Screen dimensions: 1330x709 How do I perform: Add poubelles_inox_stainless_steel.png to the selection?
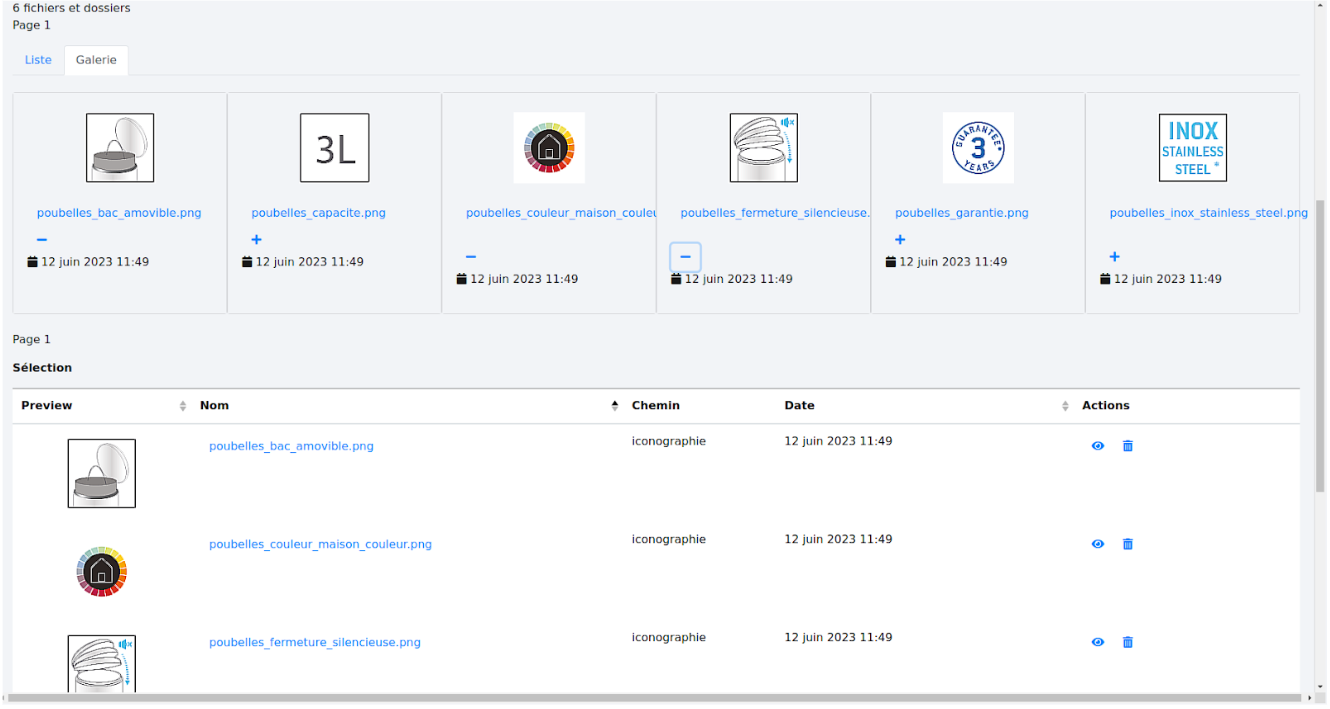(x=1114, y=257)
